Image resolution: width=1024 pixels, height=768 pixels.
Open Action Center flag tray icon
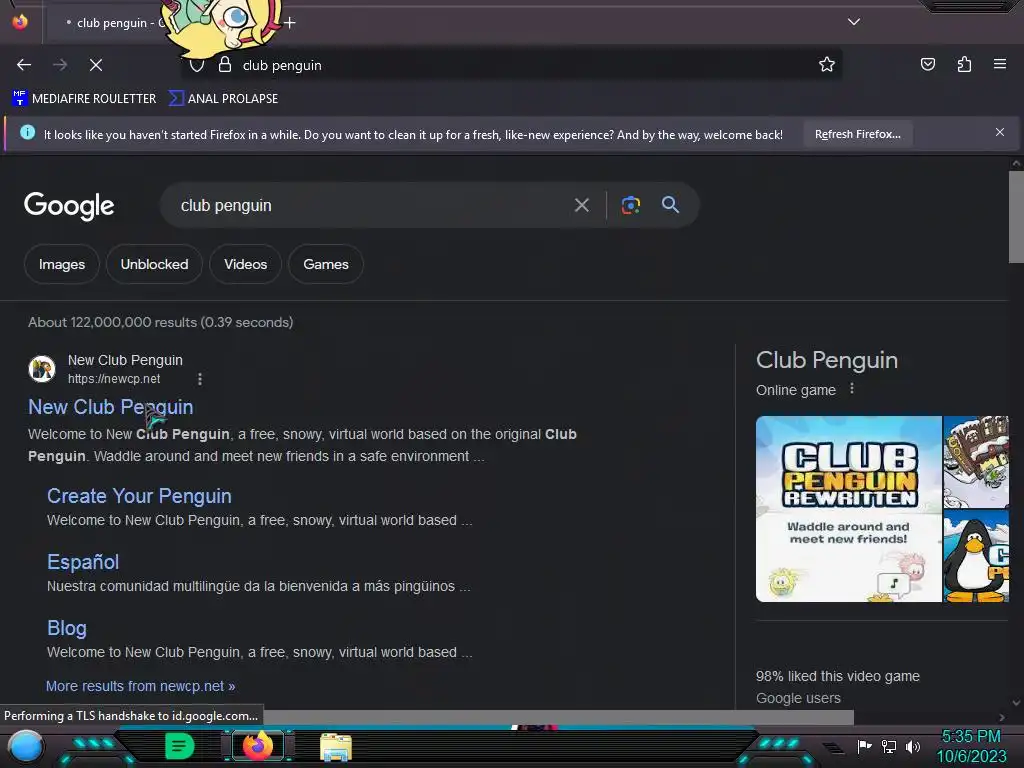click(864, 746)
